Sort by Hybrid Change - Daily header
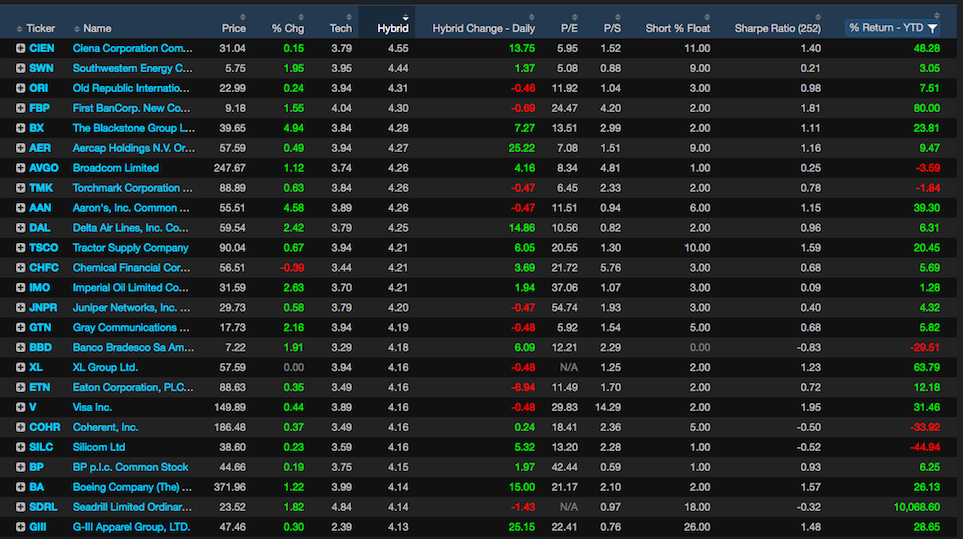Image resolution: width=963 pixels, height=539 pixels. click(483, 28)
